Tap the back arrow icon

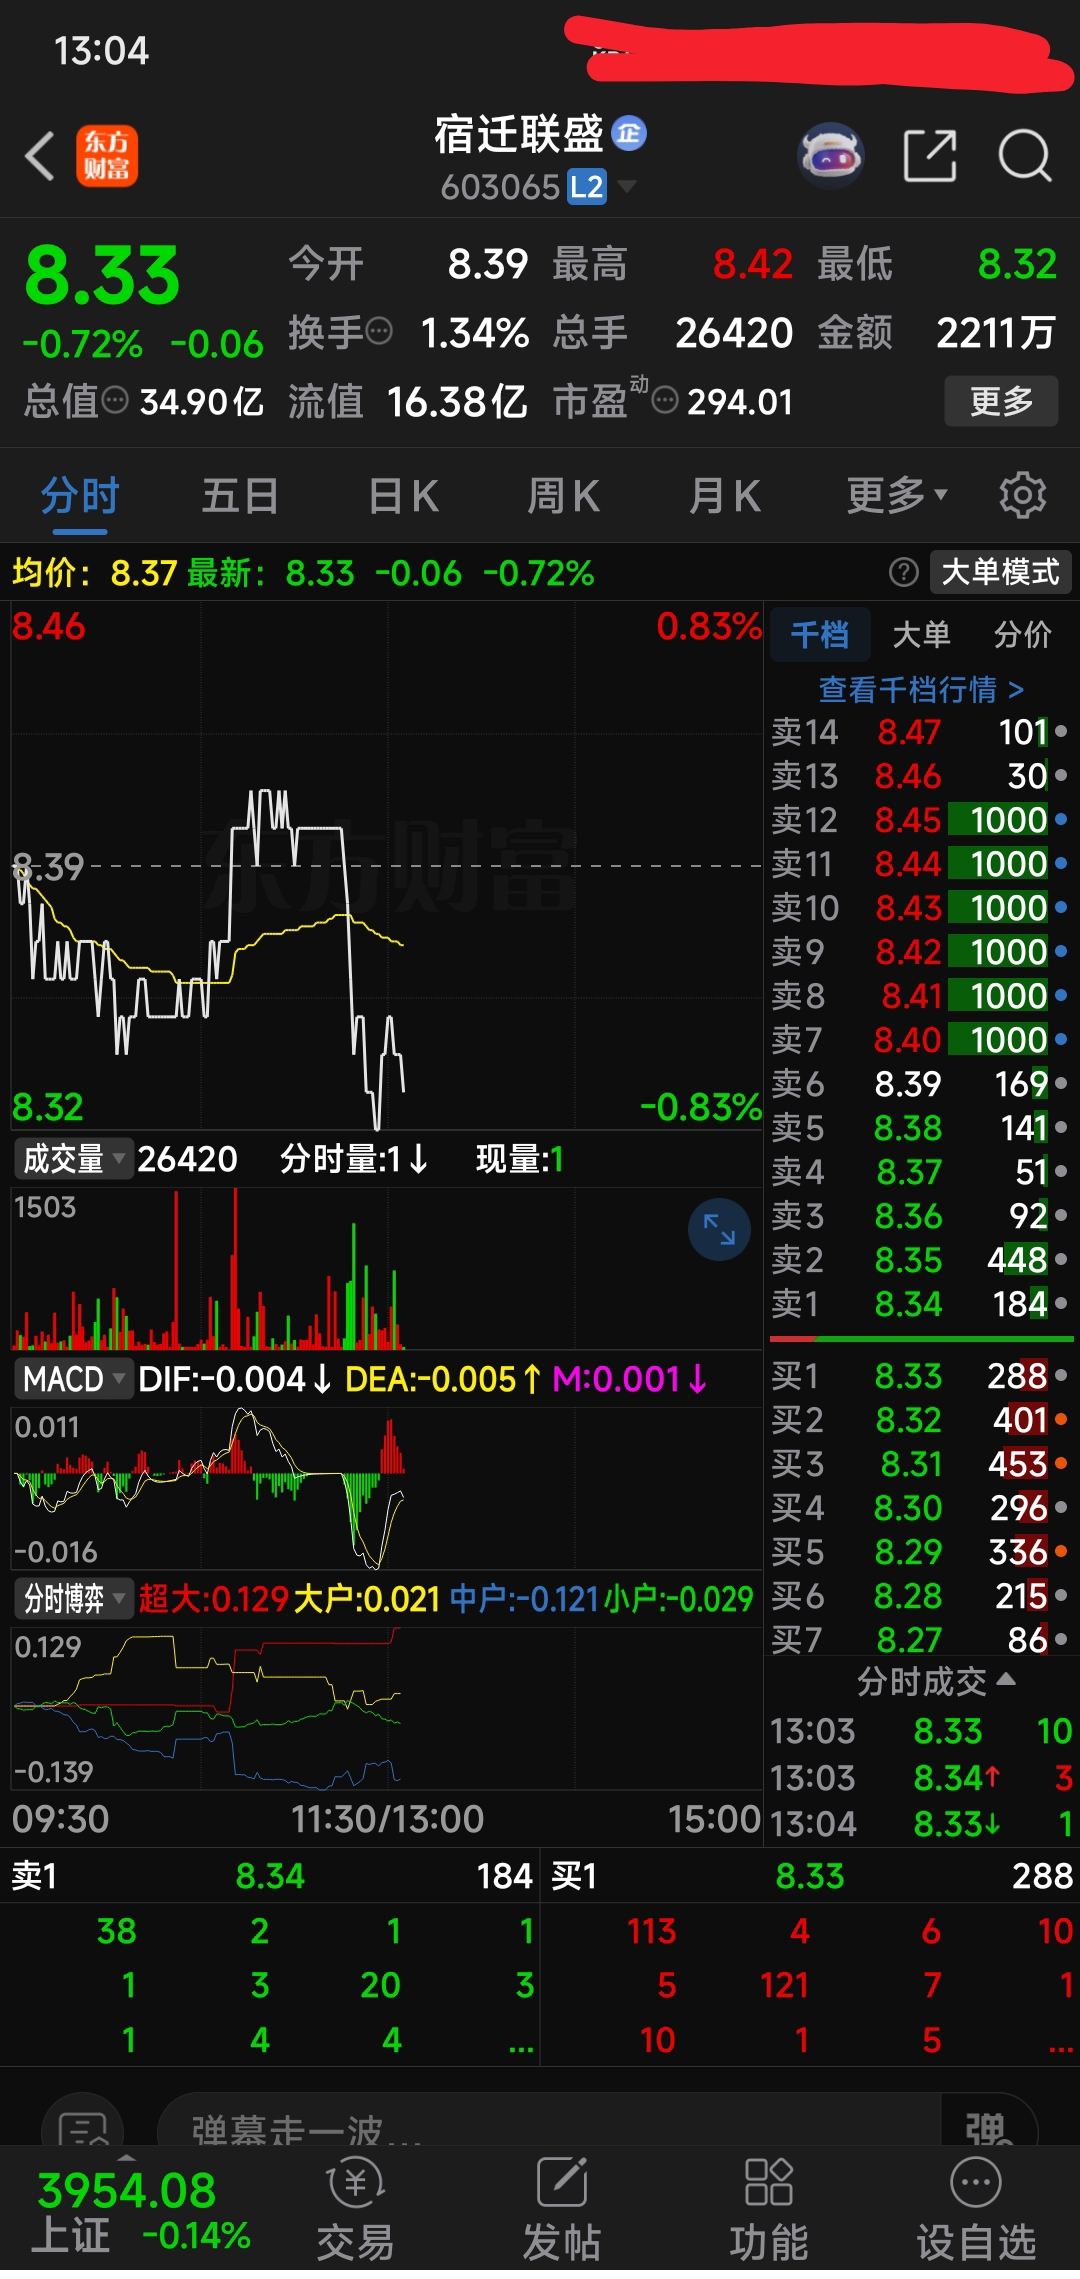(x=40, y=157)
